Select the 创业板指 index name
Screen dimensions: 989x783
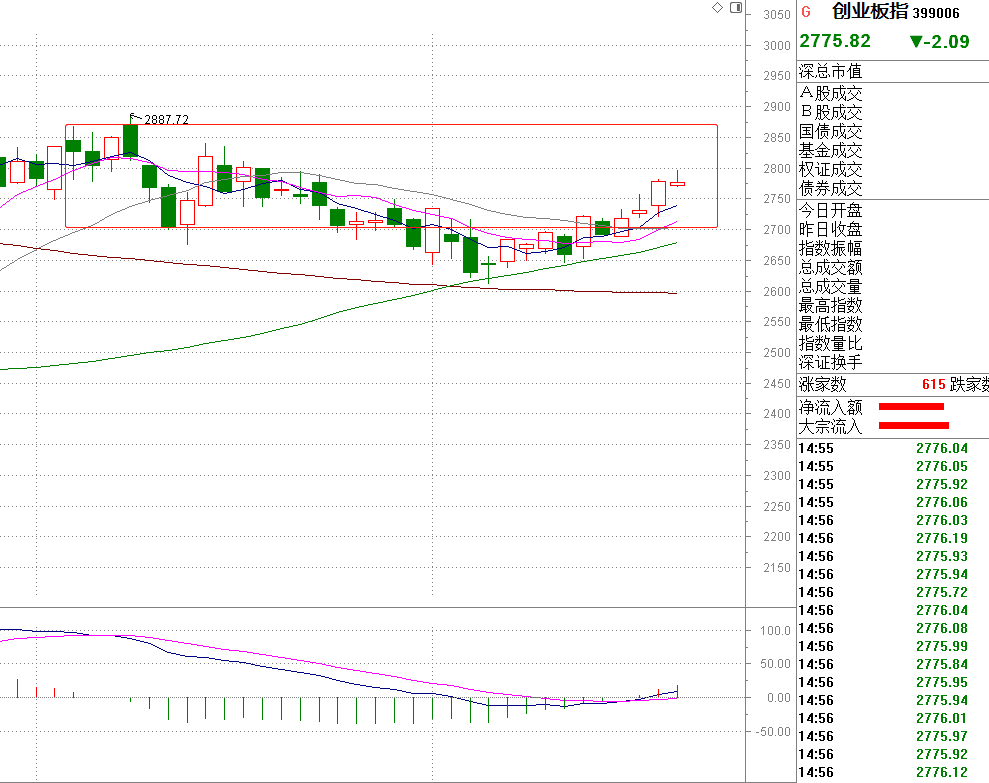pos(870,11)
